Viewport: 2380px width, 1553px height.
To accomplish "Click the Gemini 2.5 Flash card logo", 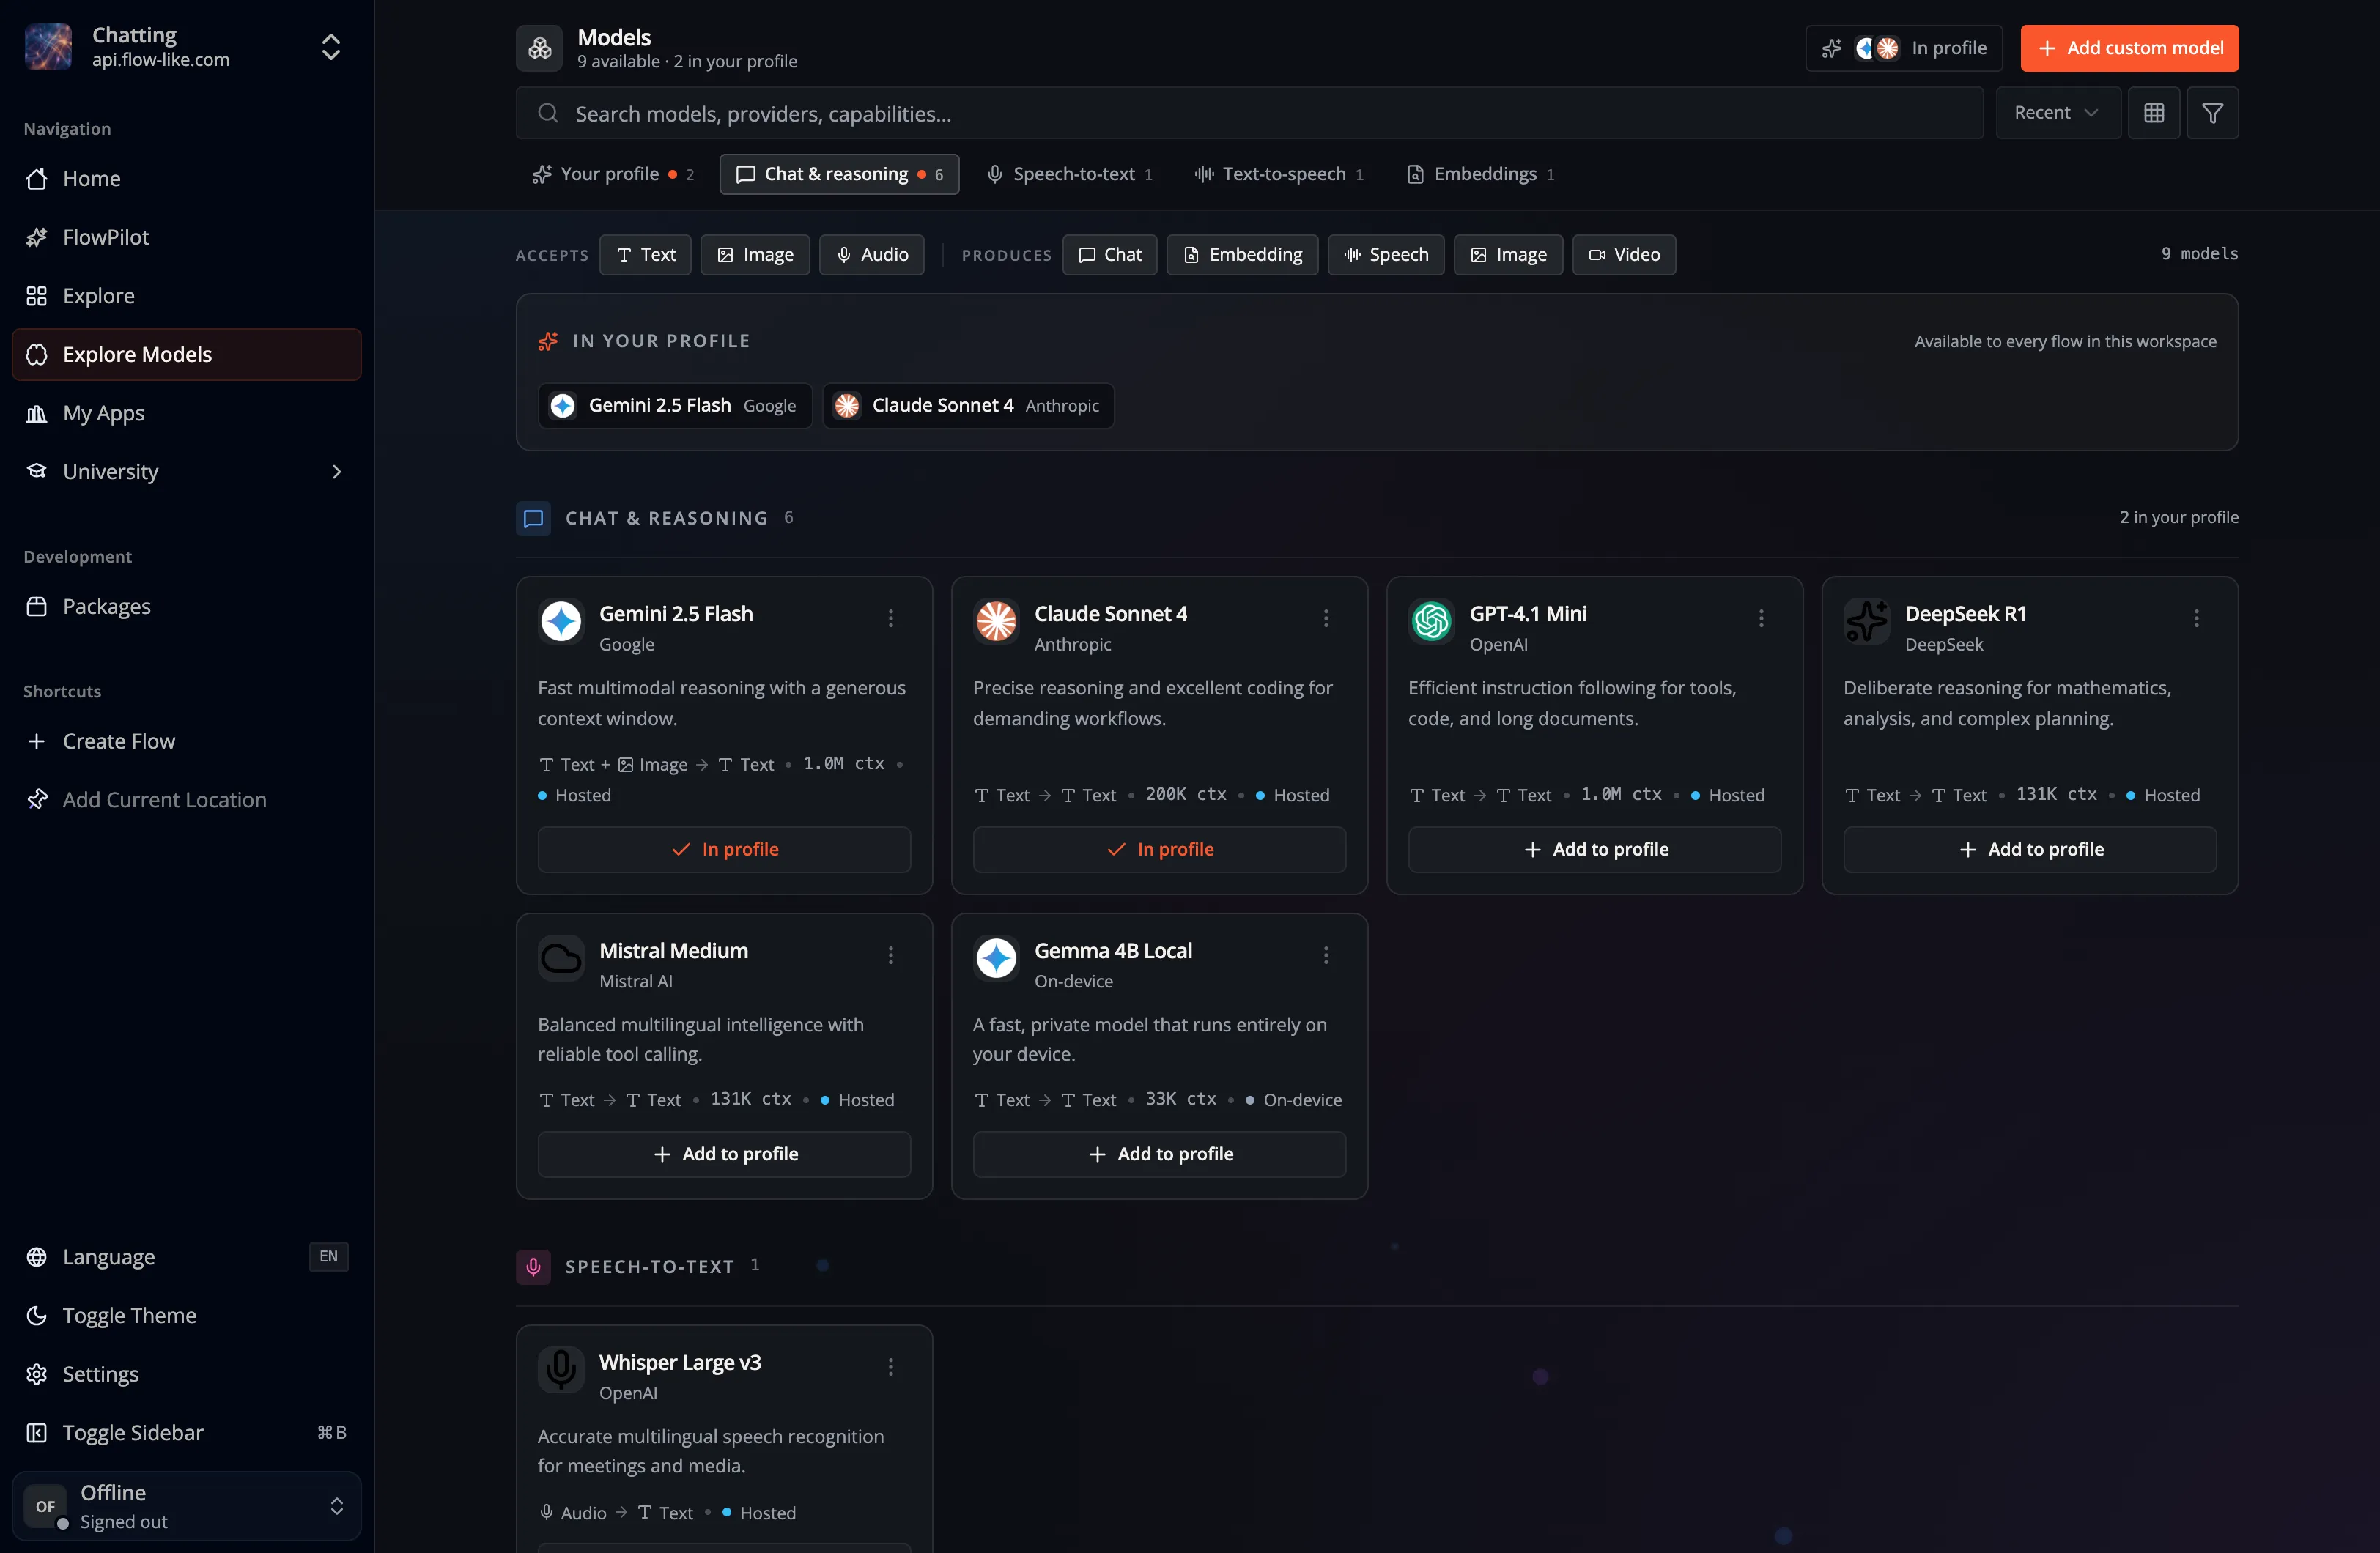I will 561,621.
